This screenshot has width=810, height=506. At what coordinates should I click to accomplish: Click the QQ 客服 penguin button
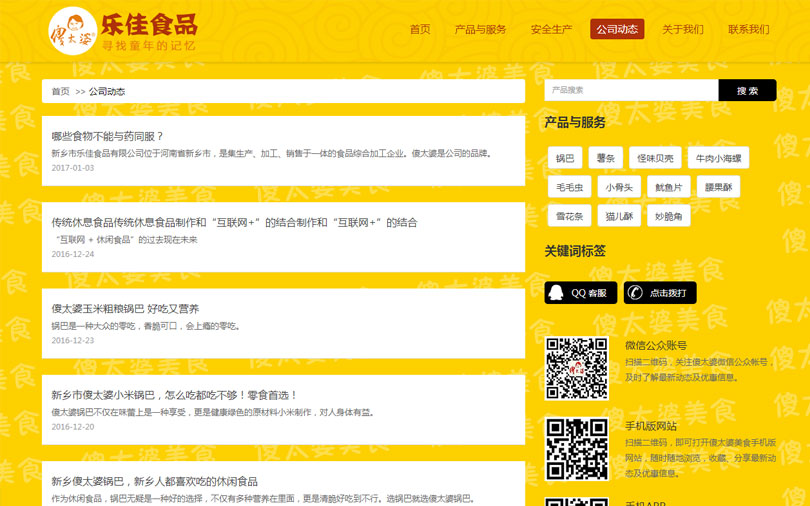pyautogui.click(x=581, y=293)
